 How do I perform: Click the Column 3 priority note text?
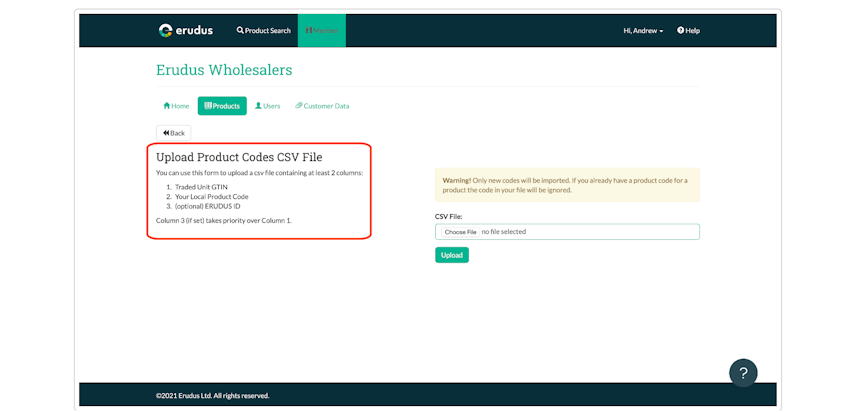click(x=224, y=220)
